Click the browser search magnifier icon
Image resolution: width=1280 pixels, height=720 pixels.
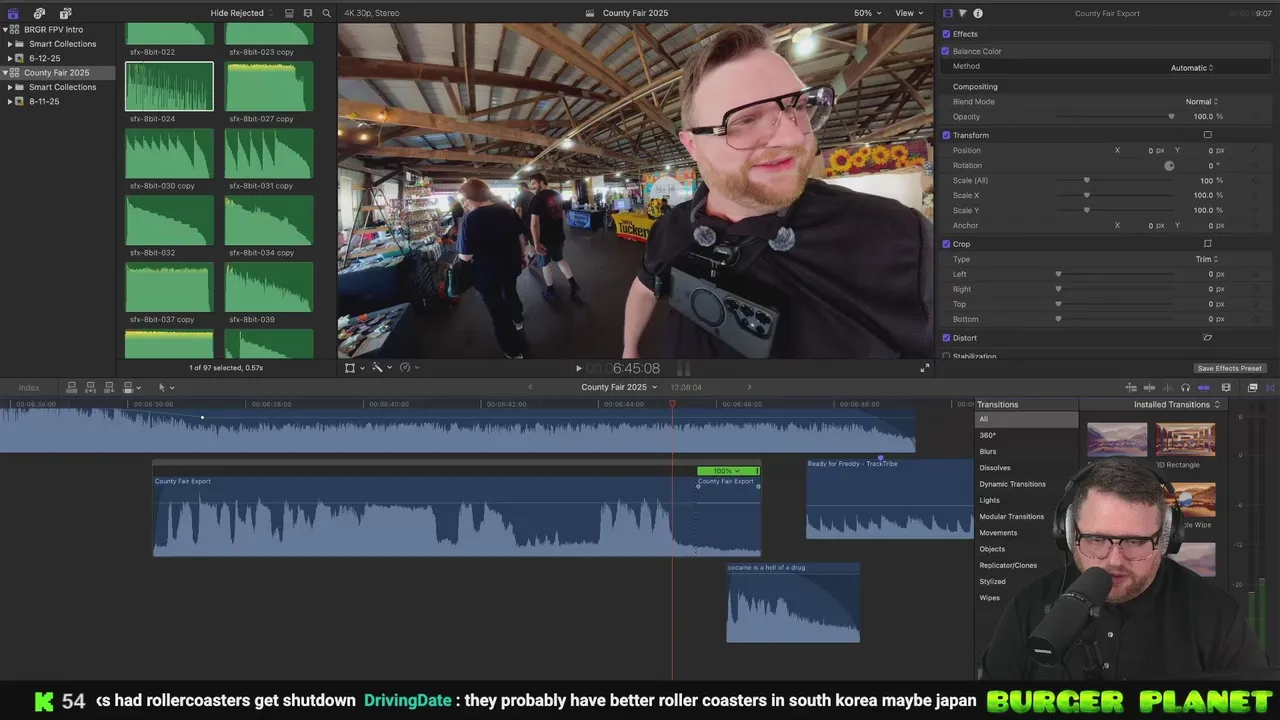point(326,13)
